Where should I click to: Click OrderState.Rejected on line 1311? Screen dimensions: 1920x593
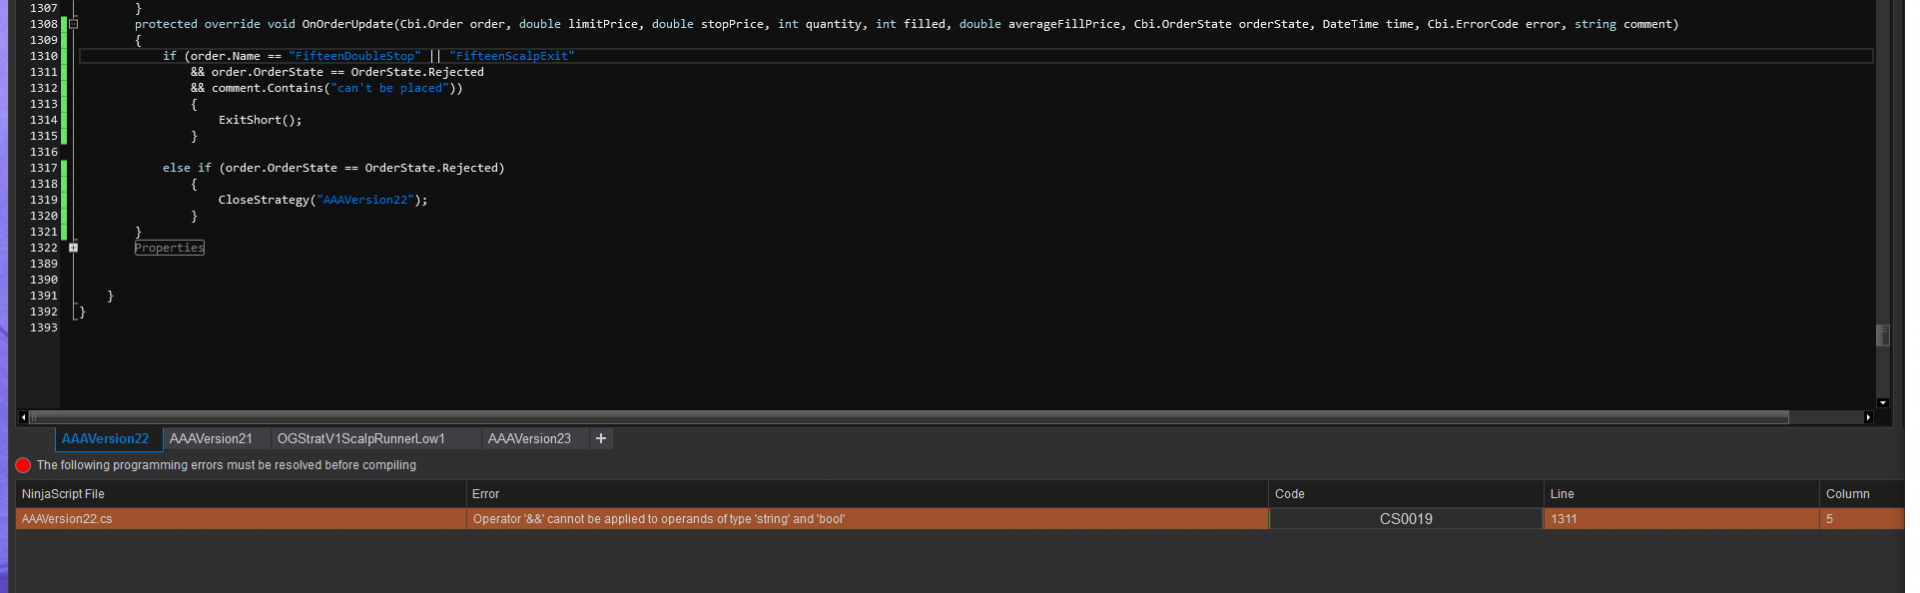tap(417, 72)
